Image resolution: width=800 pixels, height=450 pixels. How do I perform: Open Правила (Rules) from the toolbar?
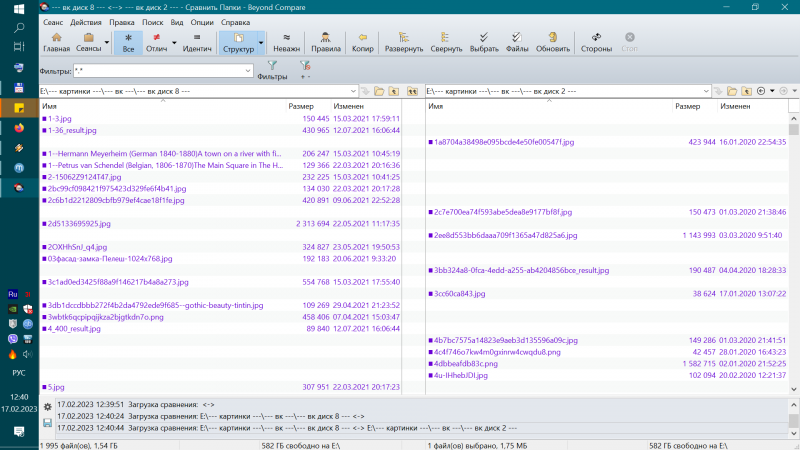point(326,42)
